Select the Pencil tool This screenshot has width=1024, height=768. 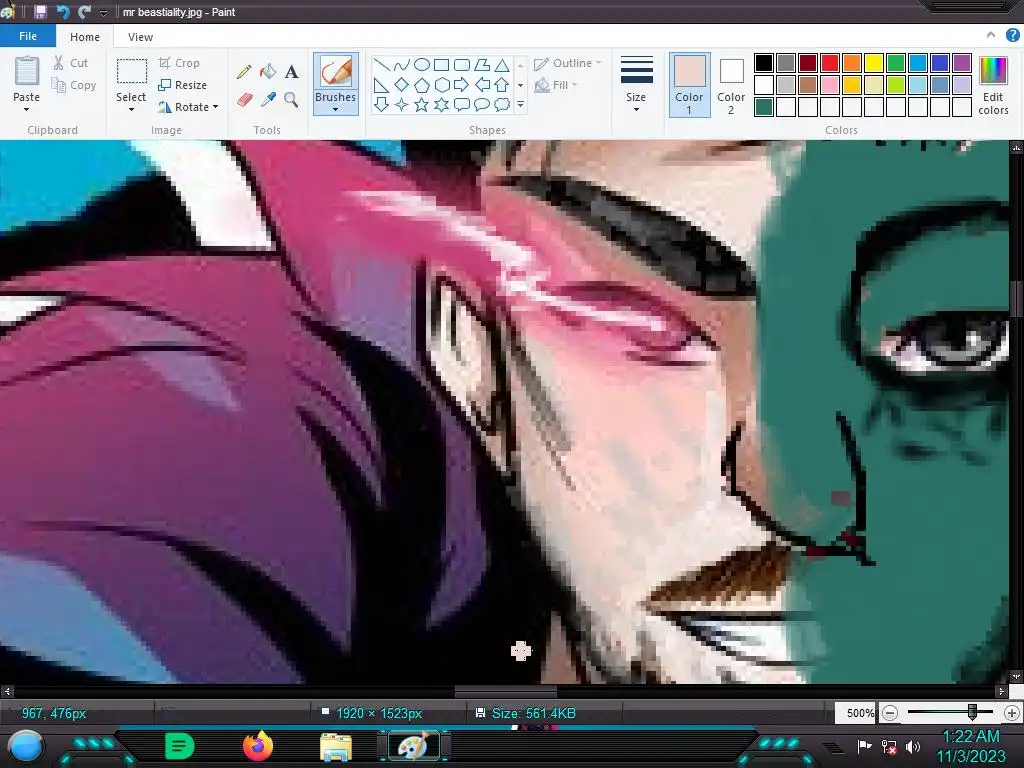(x=244, y=72)
